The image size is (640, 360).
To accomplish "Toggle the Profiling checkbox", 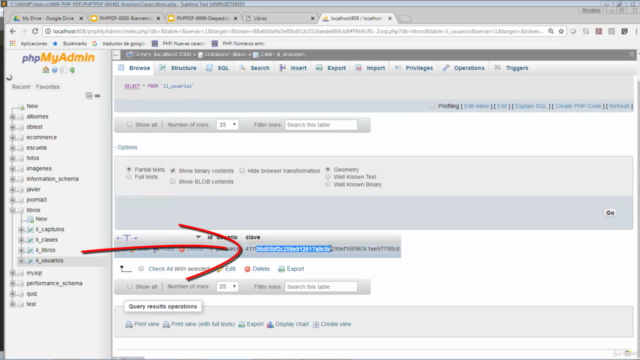I will 432,106.
